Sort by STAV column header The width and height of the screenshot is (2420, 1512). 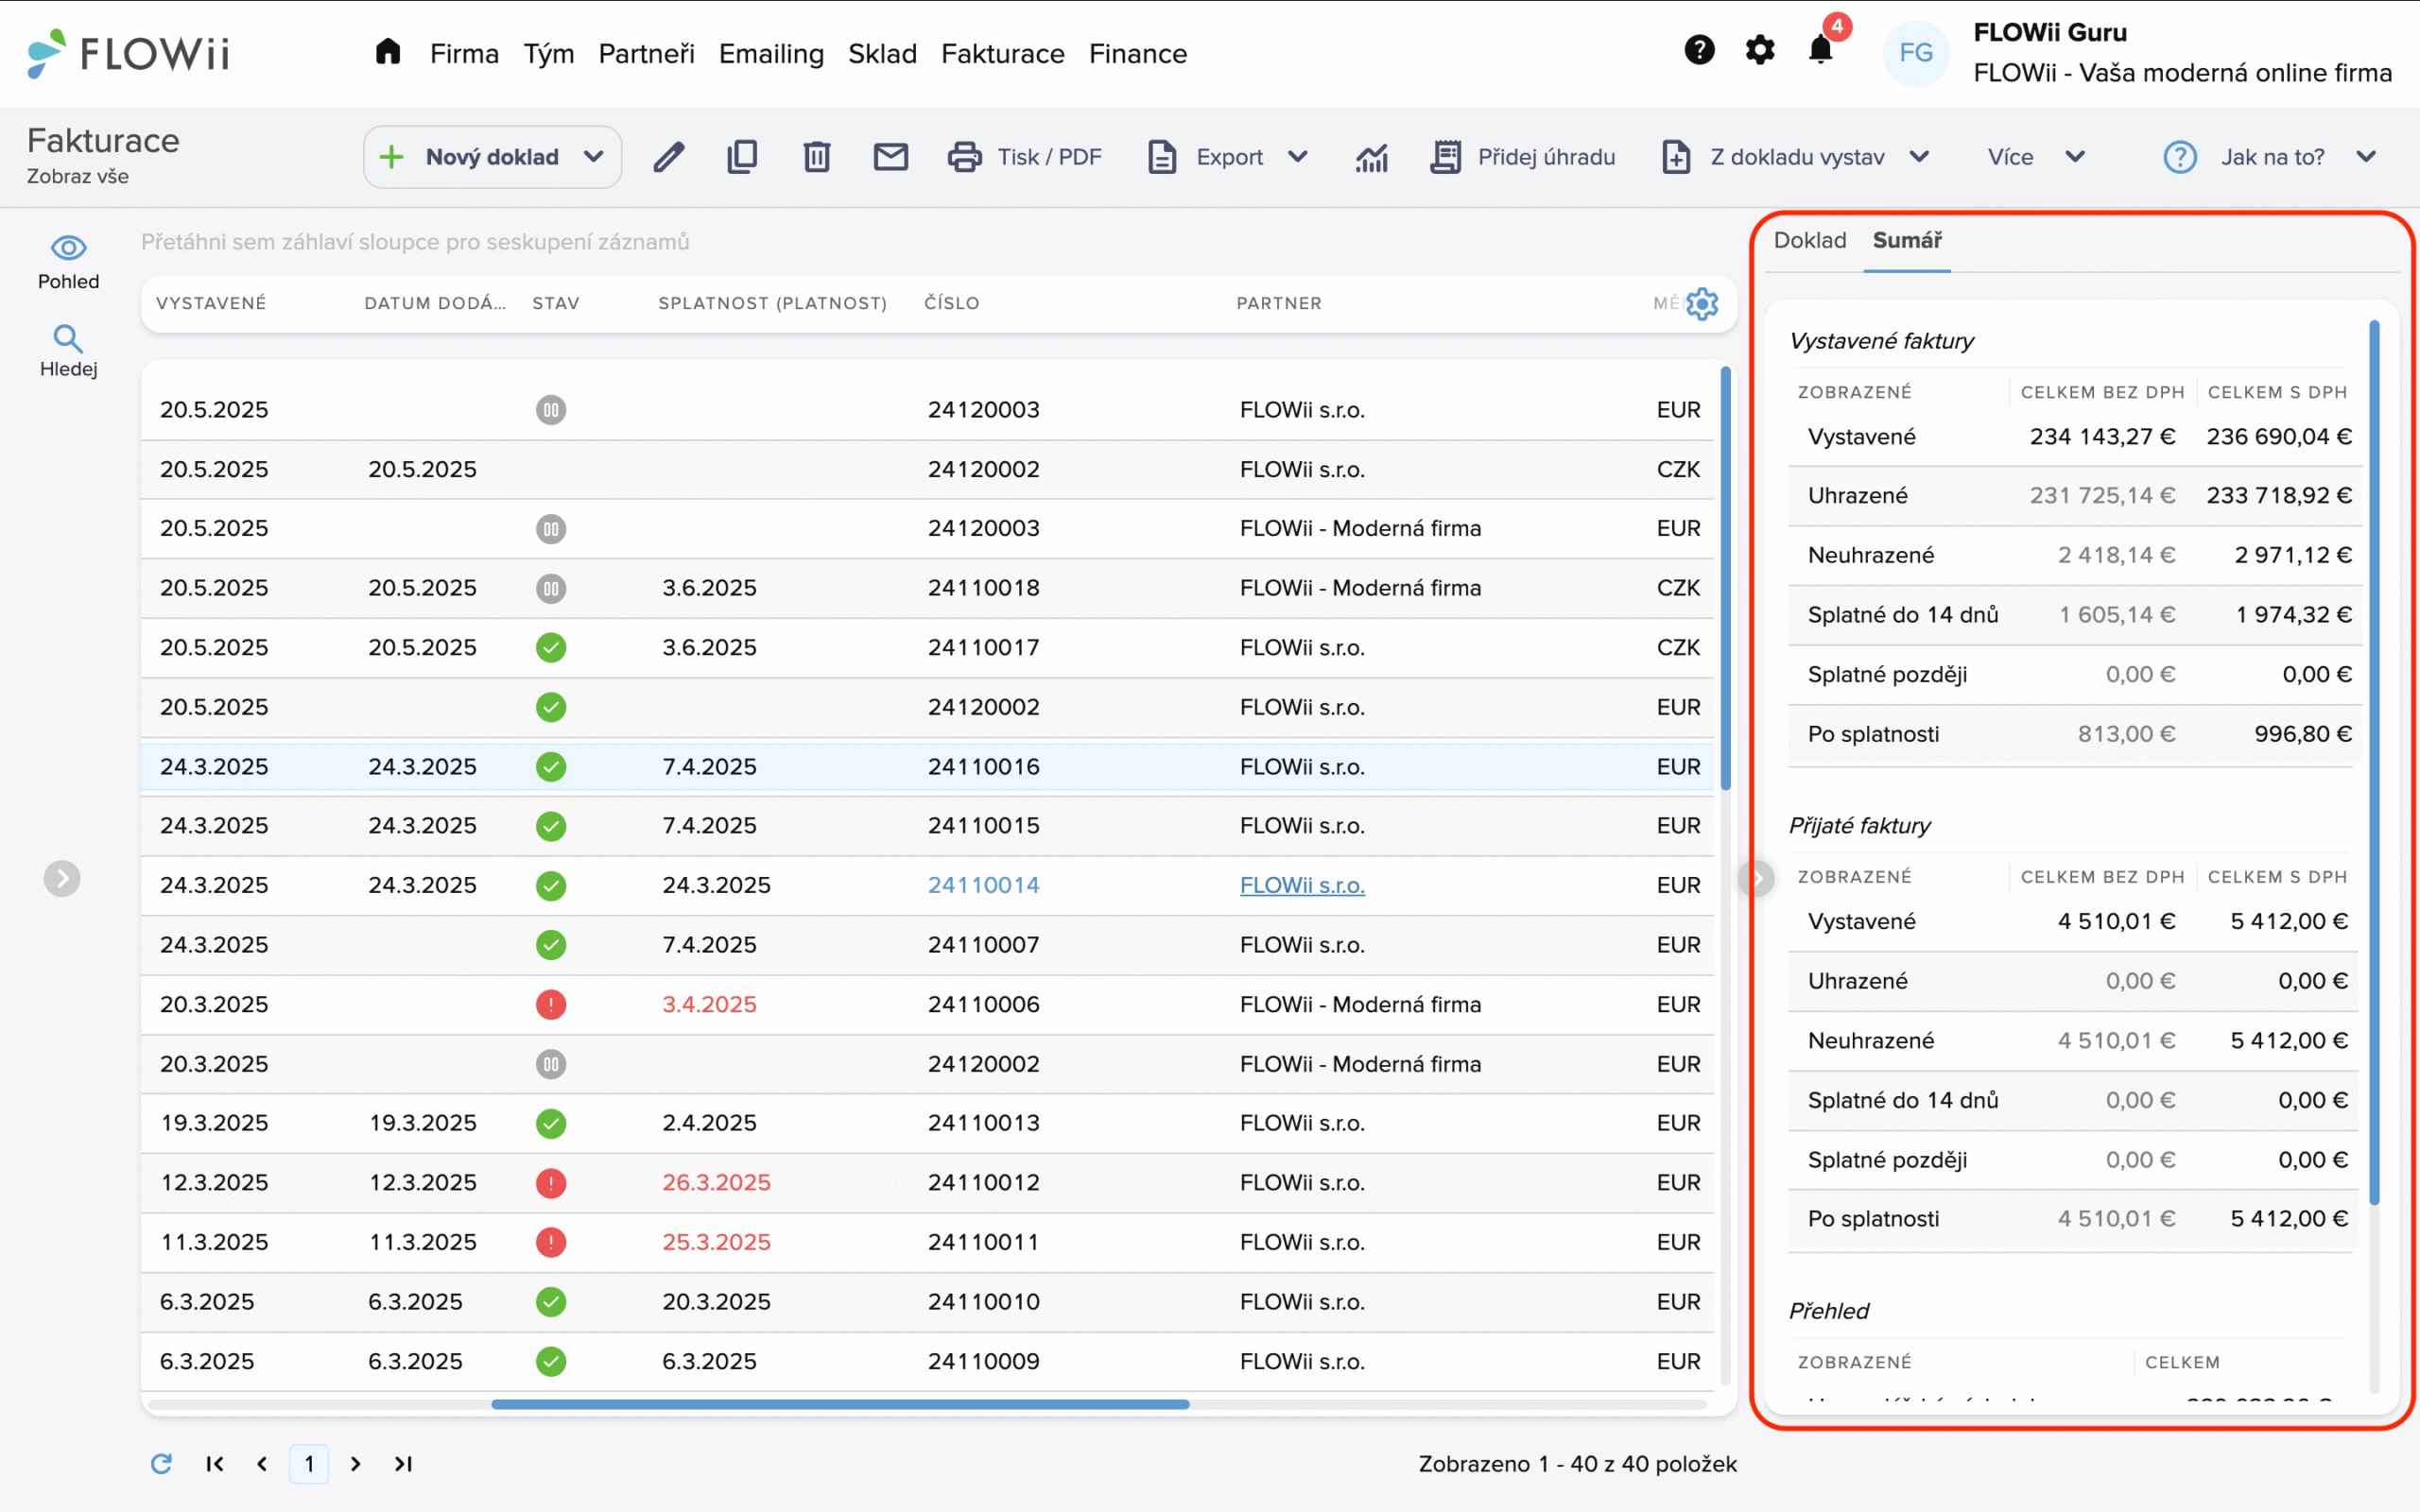click(555, 303)
